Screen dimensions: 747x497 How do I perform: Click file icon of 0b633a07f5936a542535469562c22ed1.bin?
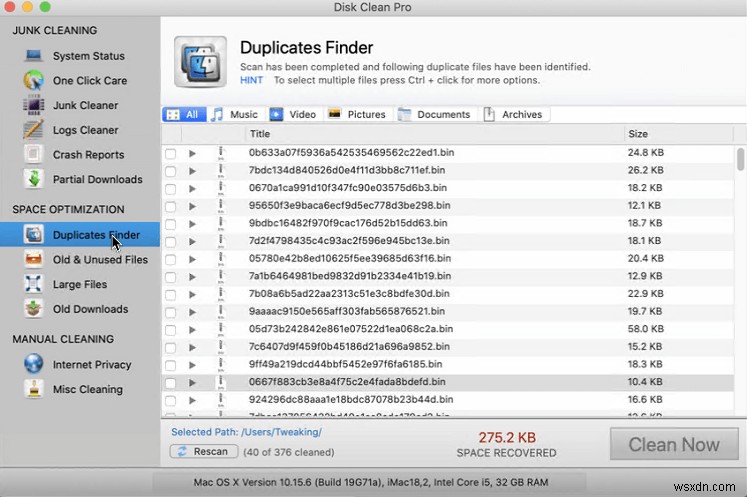click(x=221, y=153)
